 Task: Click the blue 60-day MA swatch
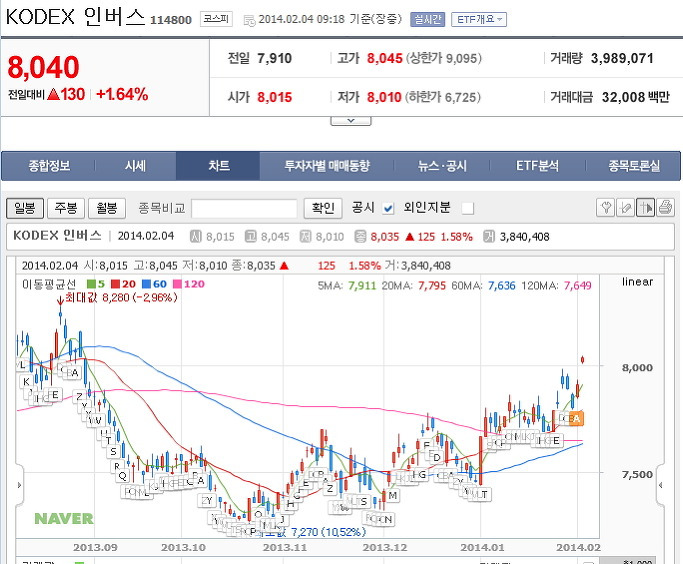(x=146, y=284)
